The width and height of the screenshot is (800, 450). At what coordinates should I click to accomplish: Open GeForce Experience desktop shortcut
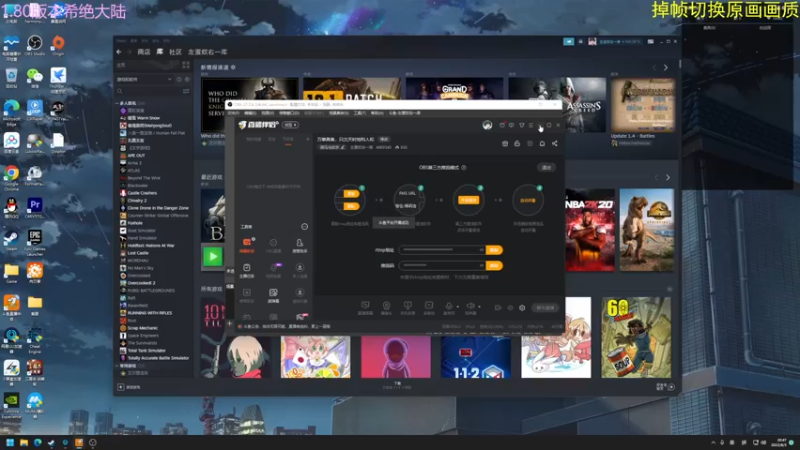[11, 405]
